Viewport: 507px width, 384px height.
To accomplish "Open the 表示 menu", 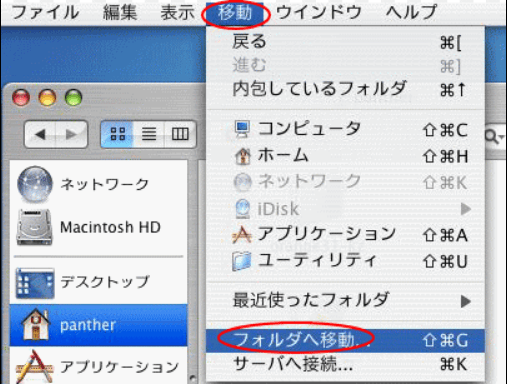I will click(x=177, y=13).
